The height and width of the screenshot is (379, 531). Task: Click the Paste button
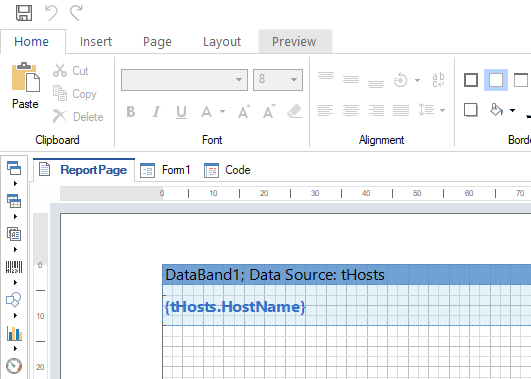pyautogui.click(x=25, y=86)
